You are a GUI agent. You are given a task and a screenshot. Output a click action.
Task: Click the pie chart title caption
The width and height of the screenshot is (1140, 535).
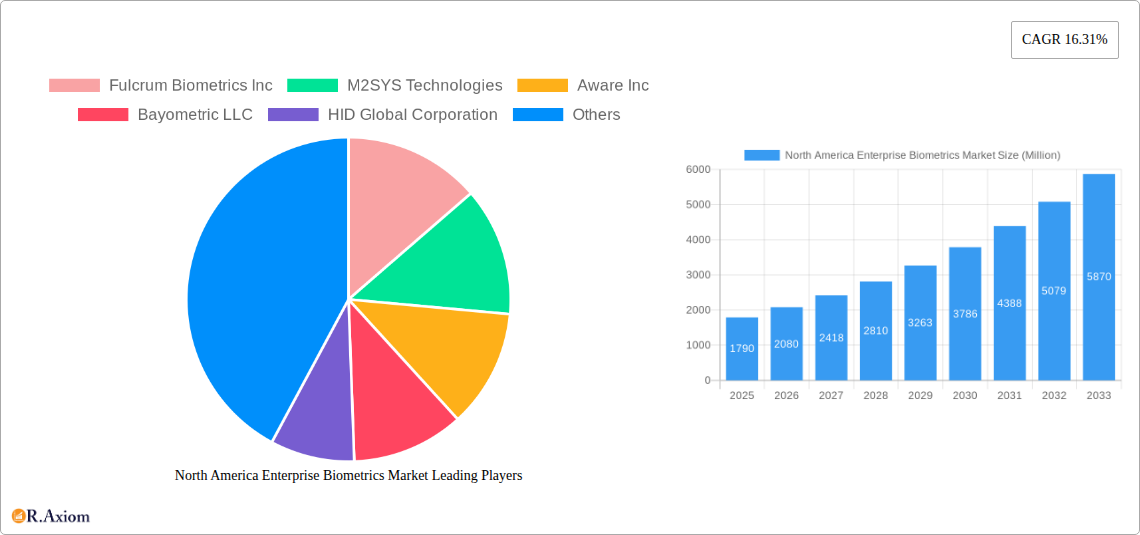coord(348,475)
